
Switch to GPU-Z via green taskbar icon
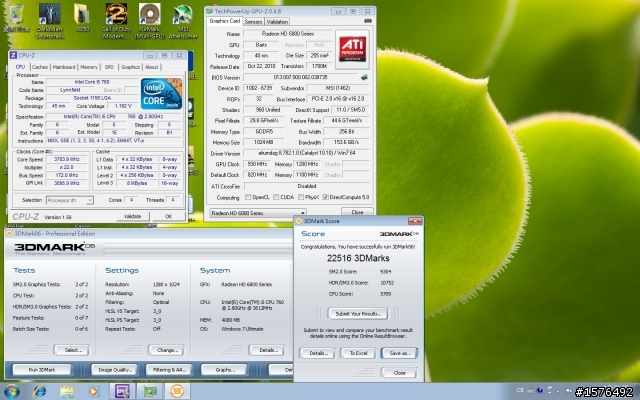(x=150, y=391)
